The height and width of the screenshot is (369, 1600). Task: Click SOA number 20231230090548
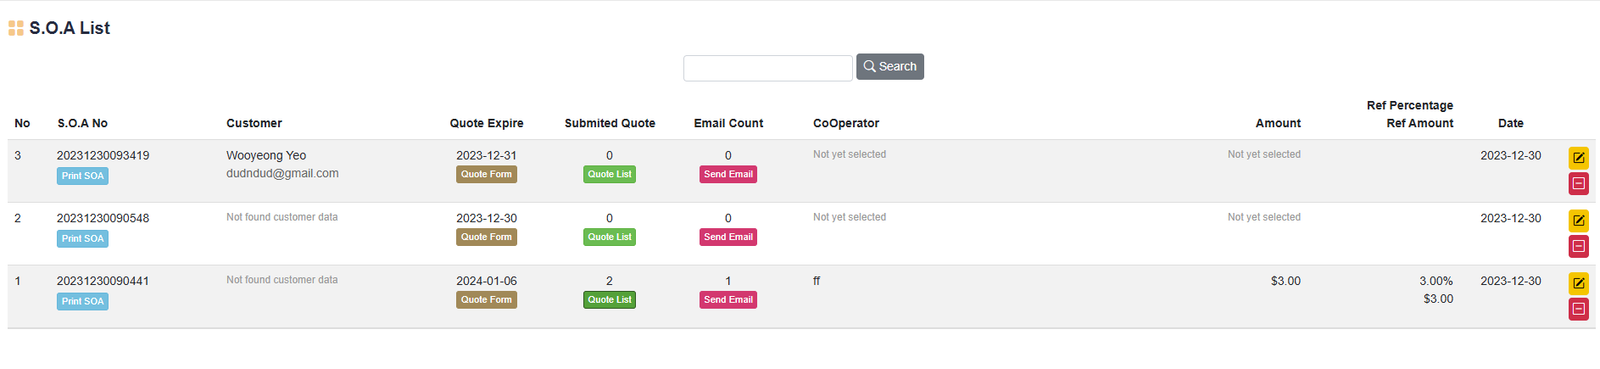pos(103,218)
